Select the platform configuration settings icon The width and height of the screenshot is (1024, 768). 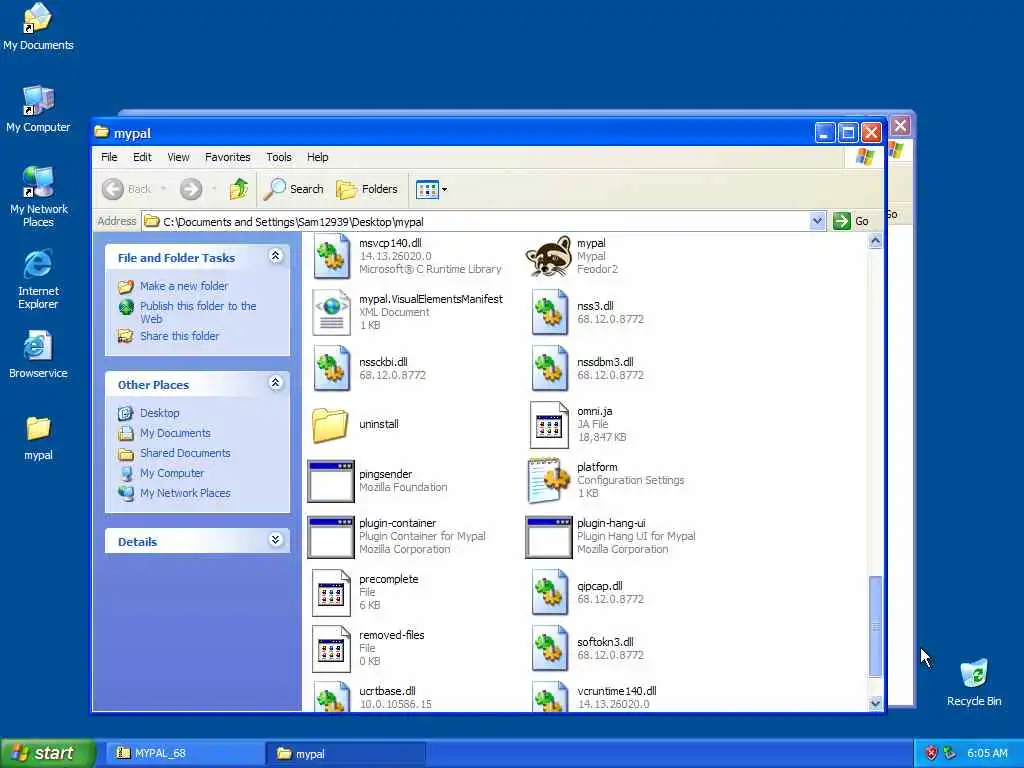[x=548, y=481]
